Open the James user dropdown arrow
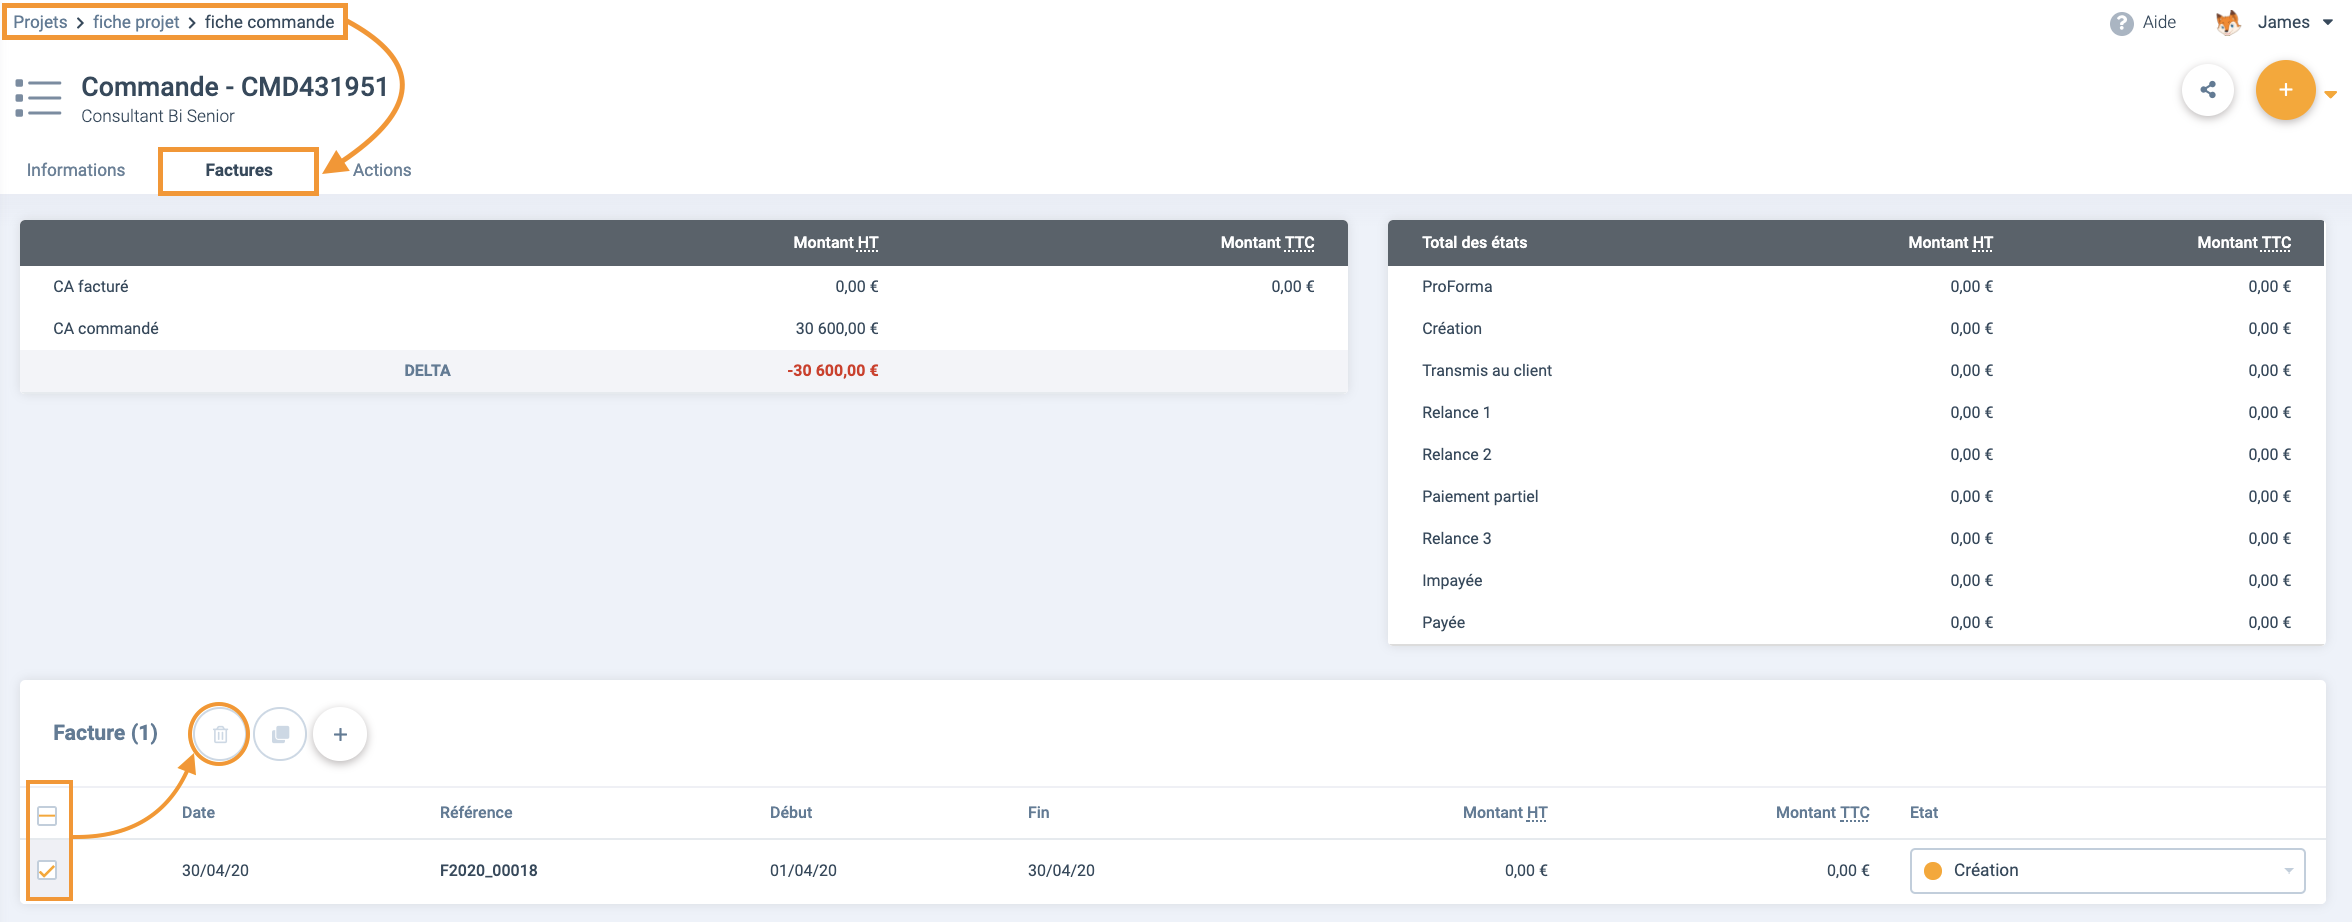 point(2328,23)
